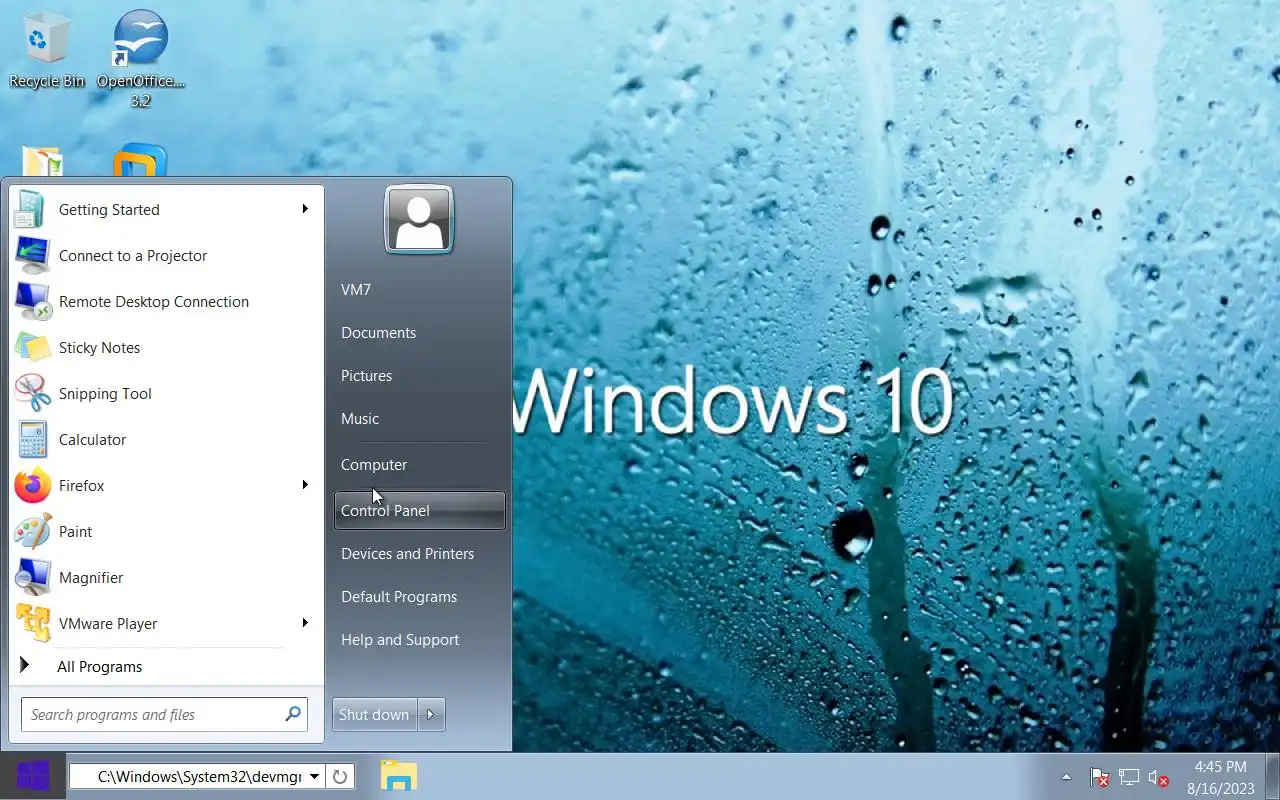
Task: Click the Firefox label in the Start menu
Action: (x=81, y=485)
